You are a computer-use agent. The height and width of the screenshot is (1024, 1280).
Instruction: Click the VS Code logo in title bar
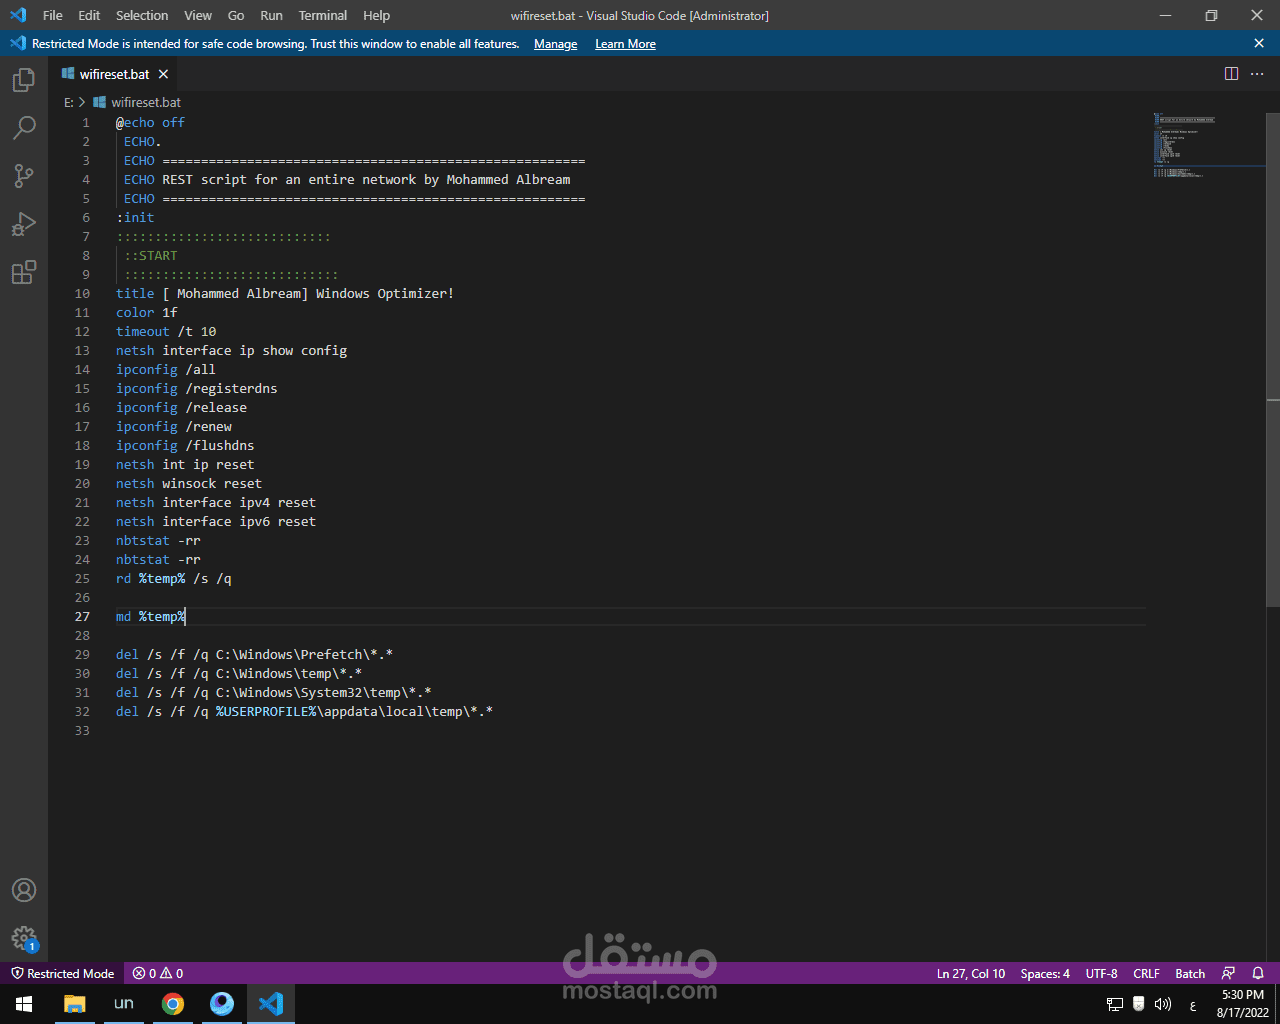(18, 15)
